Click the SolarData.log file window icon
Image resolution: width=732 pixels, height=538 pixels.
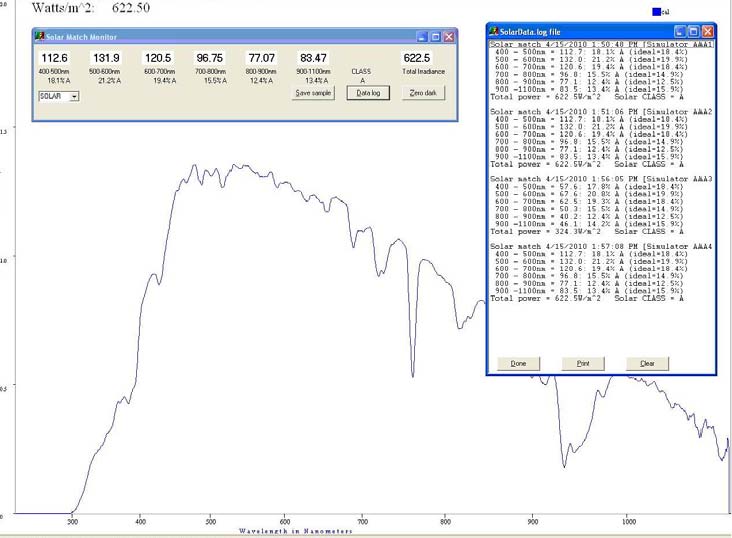pyautogui.click(x=495, y=31)
